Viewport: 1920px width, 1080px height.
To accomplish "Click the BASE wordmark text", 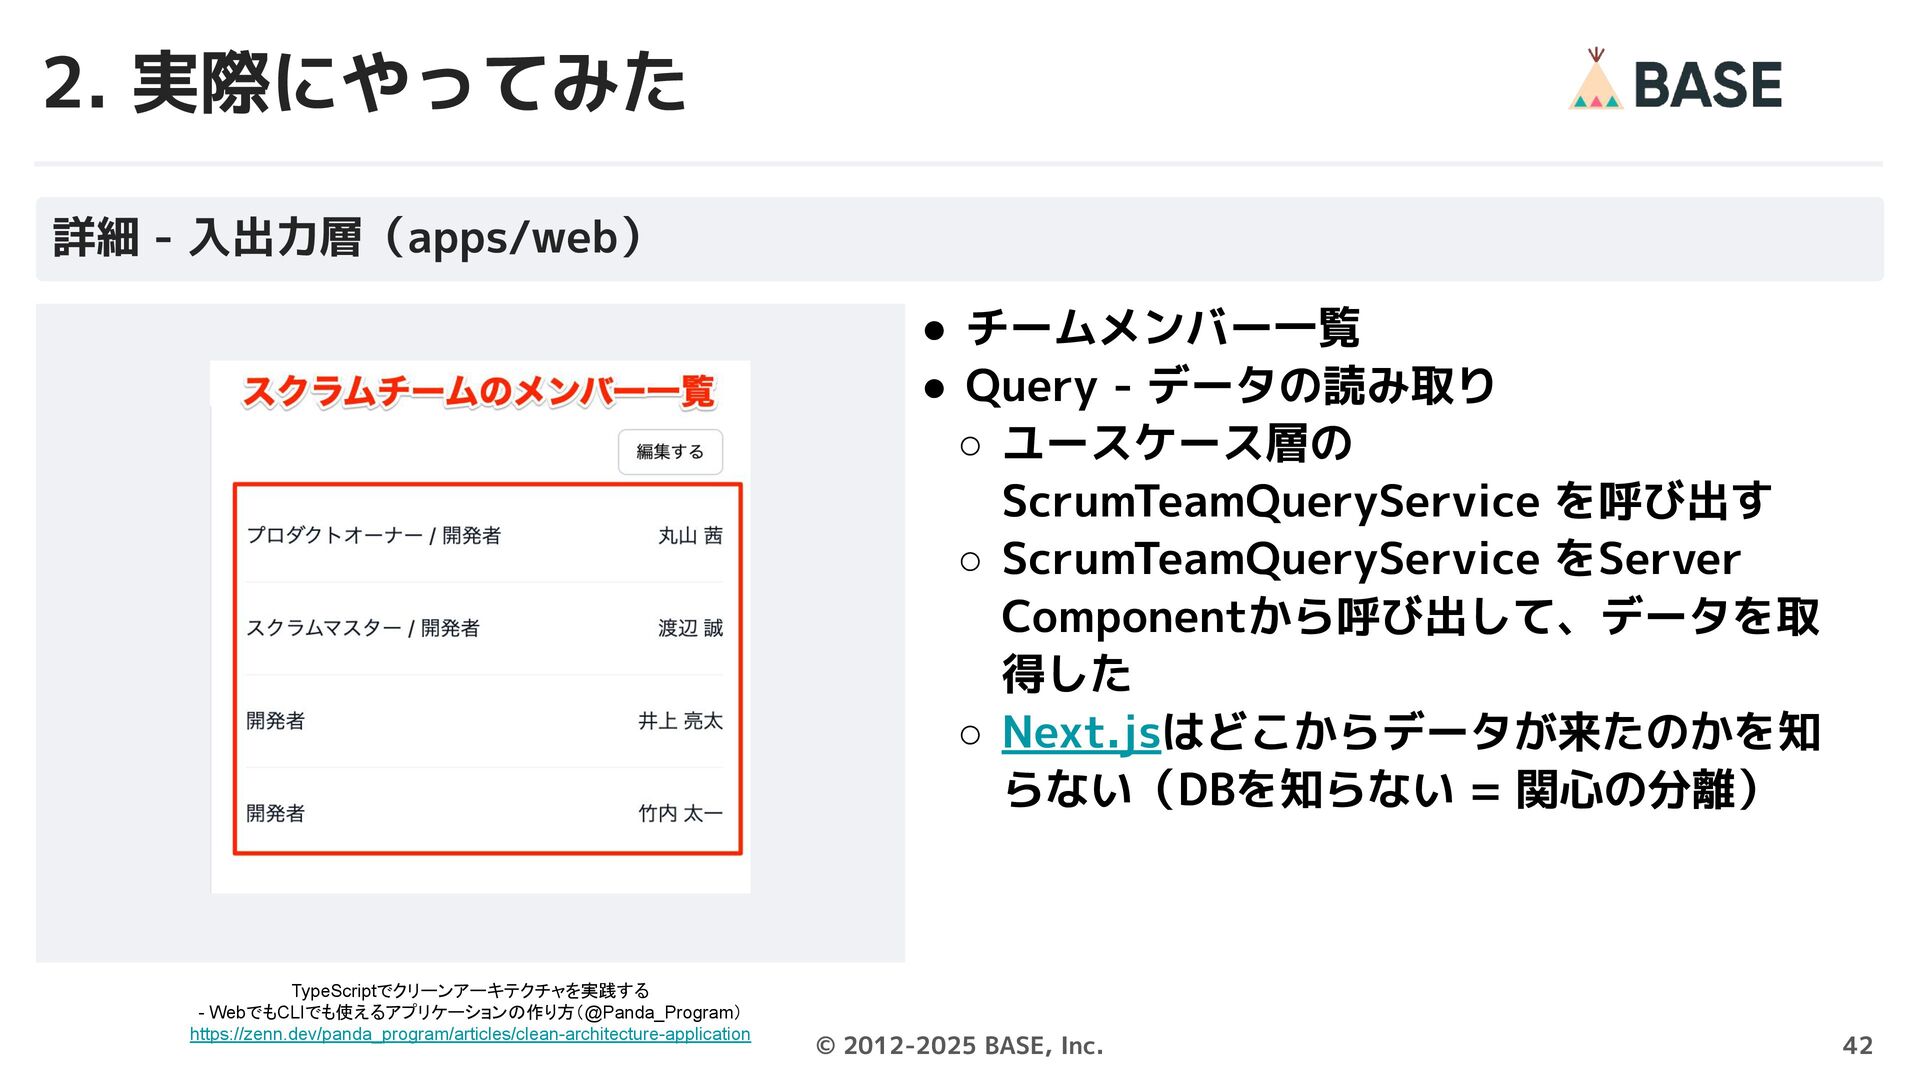I will 1707,85.
